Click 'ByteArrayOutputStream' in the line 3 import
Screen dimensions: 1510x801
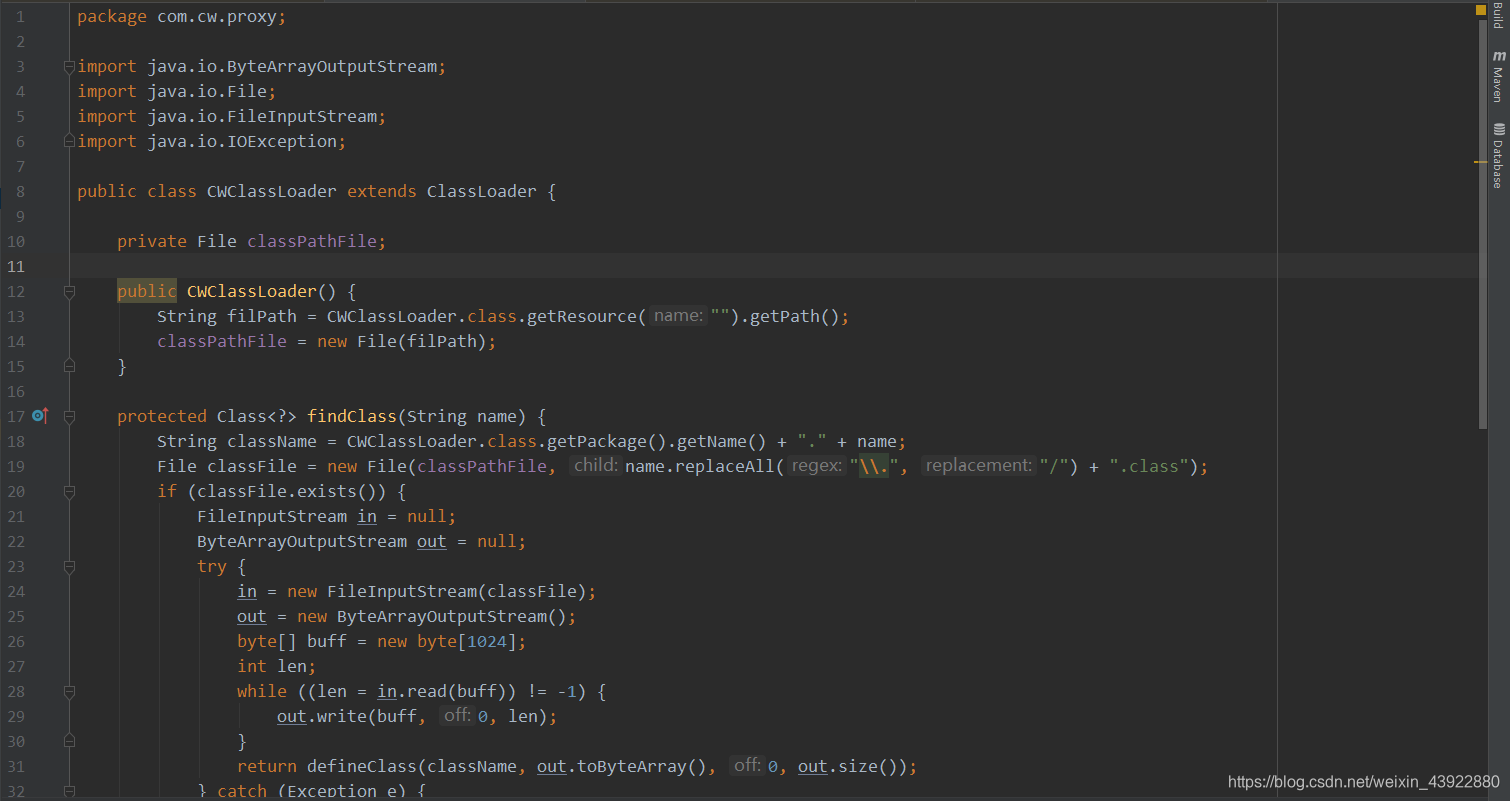point(332,67)
